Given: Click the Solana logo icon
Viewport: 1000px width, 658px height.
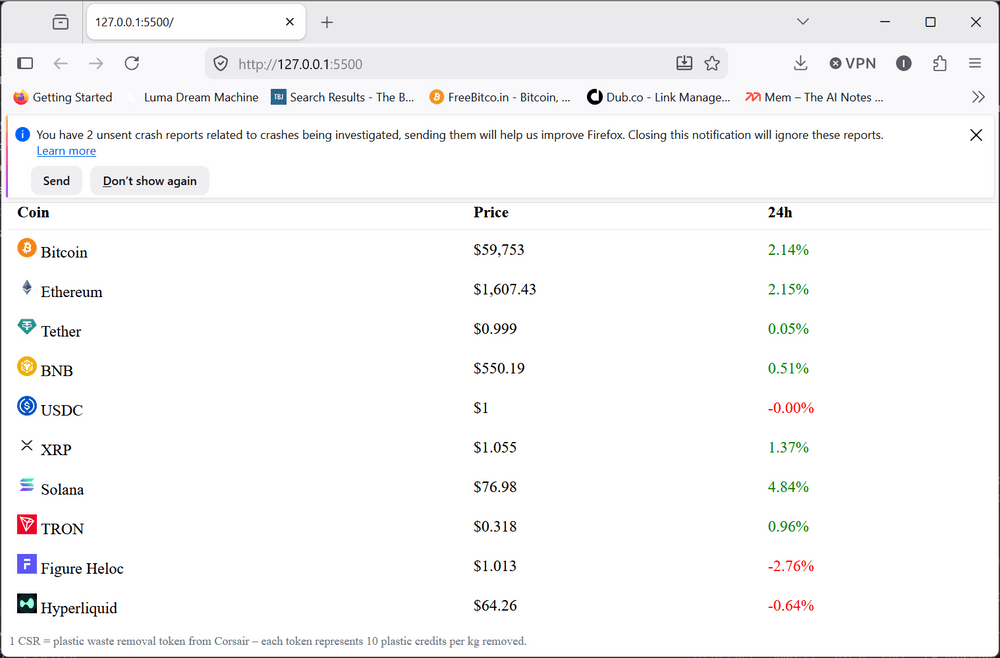Looking at the screenshot, I should (27, 485).
